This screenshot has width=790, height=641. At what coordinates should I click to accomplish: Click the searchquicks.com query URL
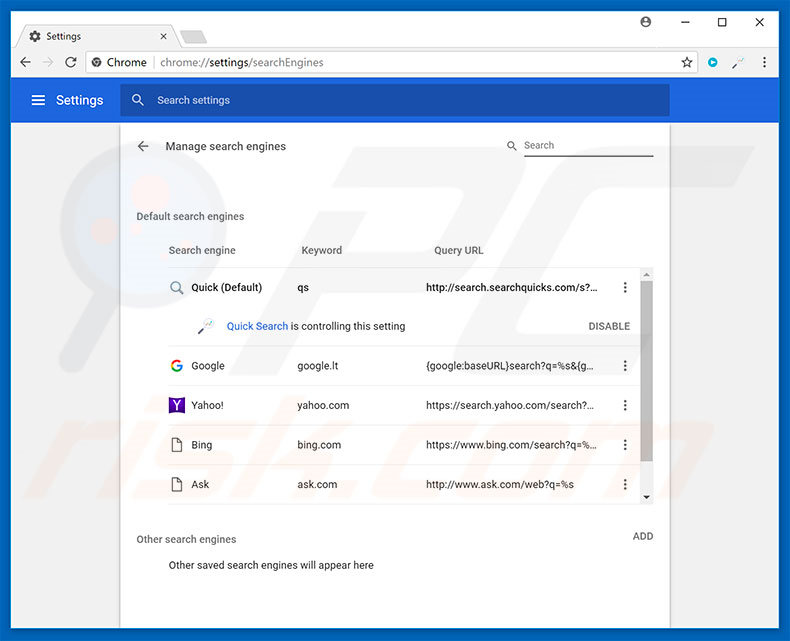pos(511,288)
